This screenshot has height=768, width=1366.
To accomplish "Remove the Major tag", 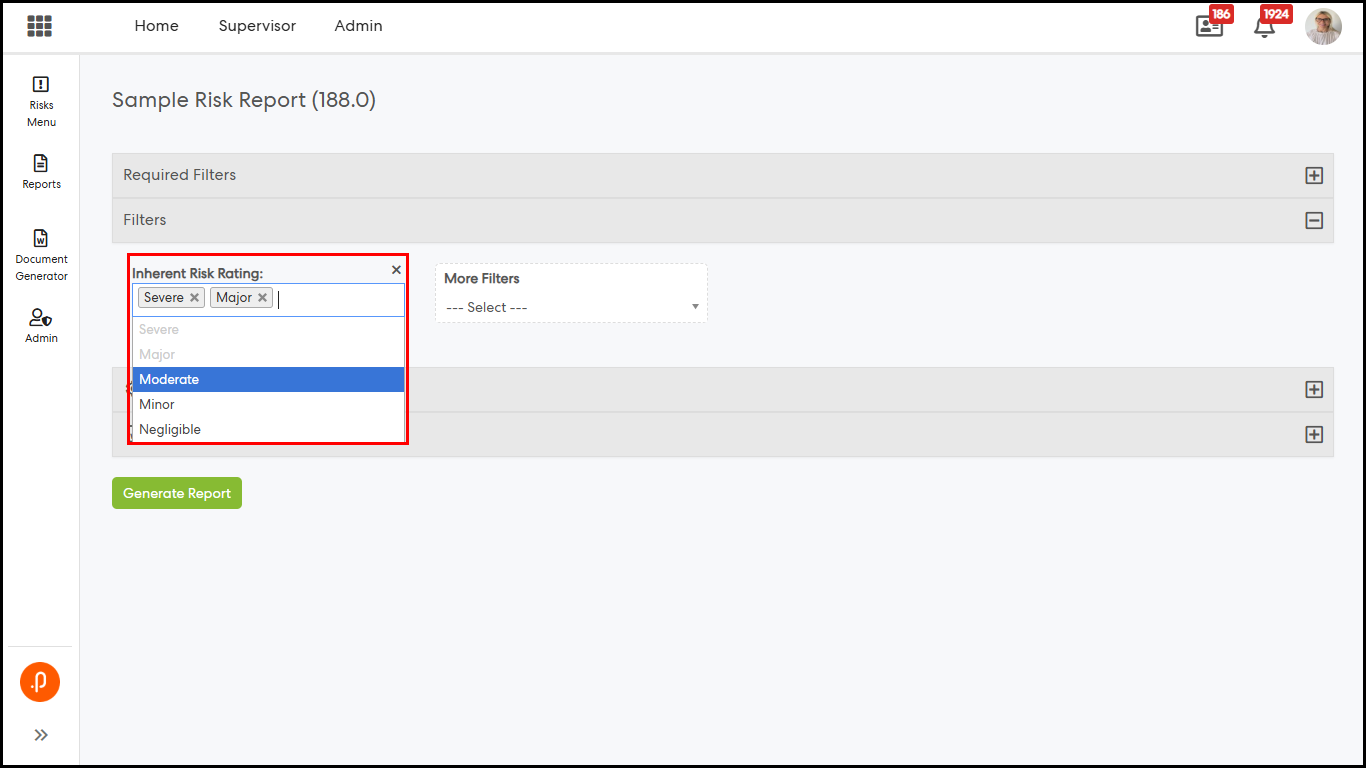I will click(263, 298).
